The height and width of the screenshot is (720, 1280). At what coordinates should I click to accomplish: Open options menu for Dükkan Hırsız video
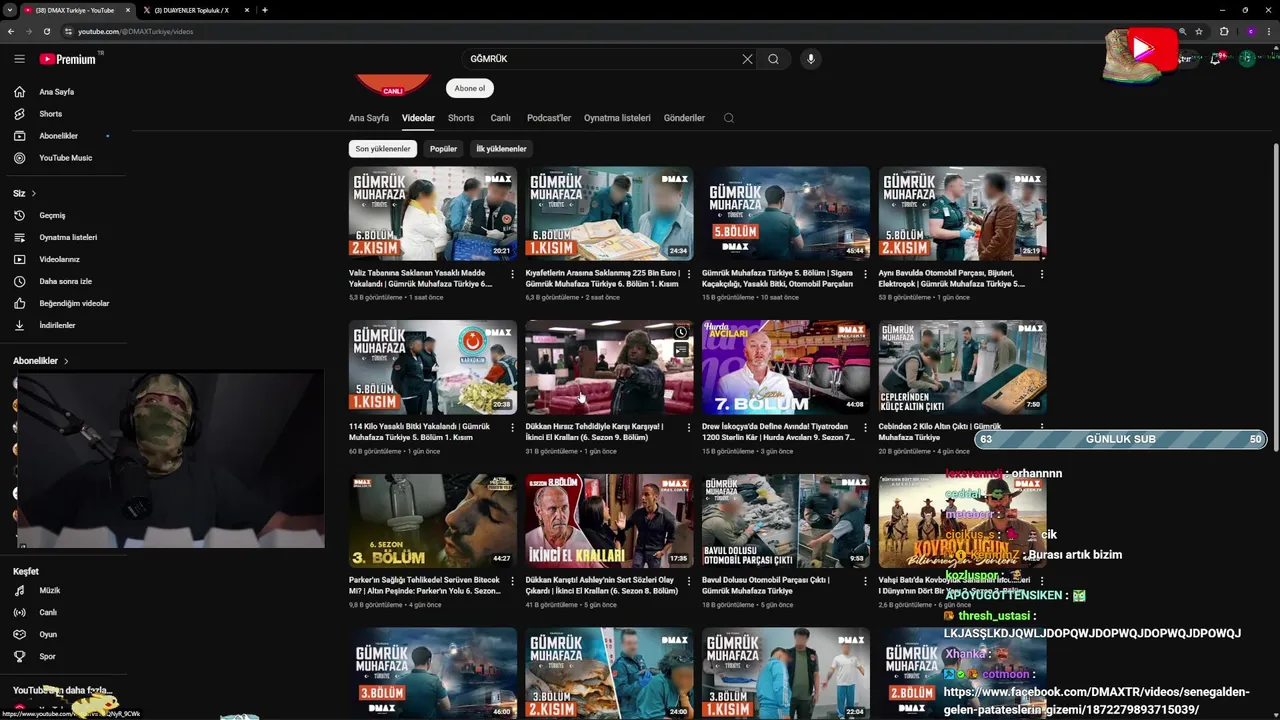[x=689, y=428]
